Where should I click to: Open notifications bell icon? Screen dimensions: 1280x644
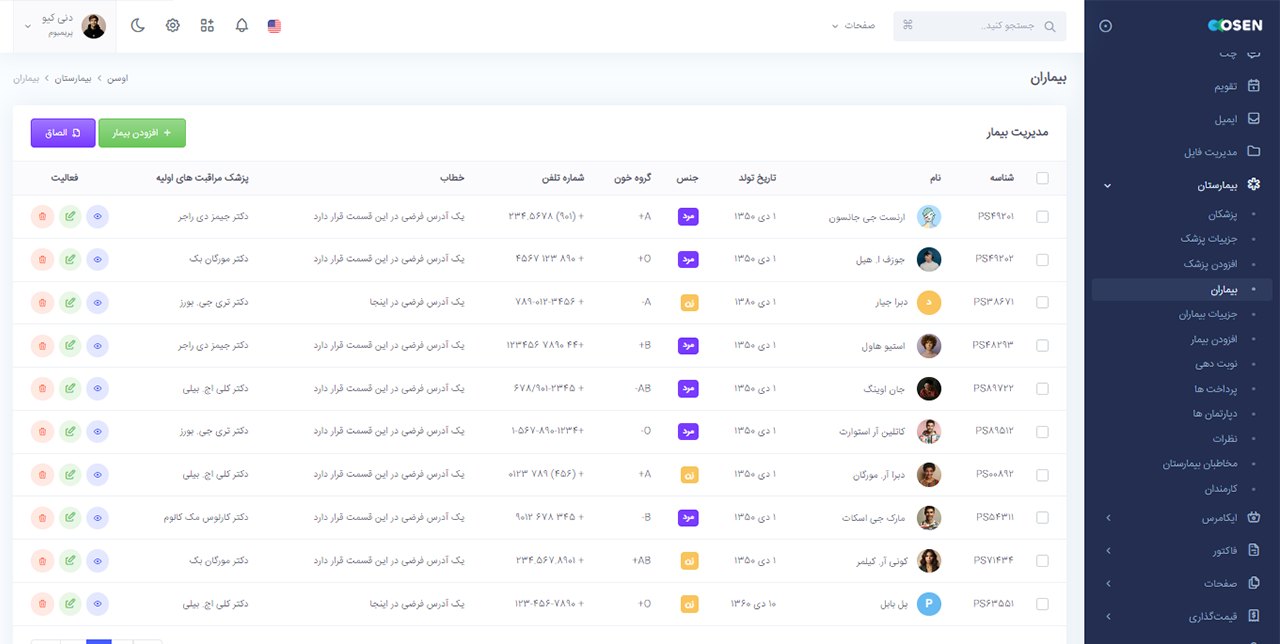pyautogui.click(x=241, y=26)
